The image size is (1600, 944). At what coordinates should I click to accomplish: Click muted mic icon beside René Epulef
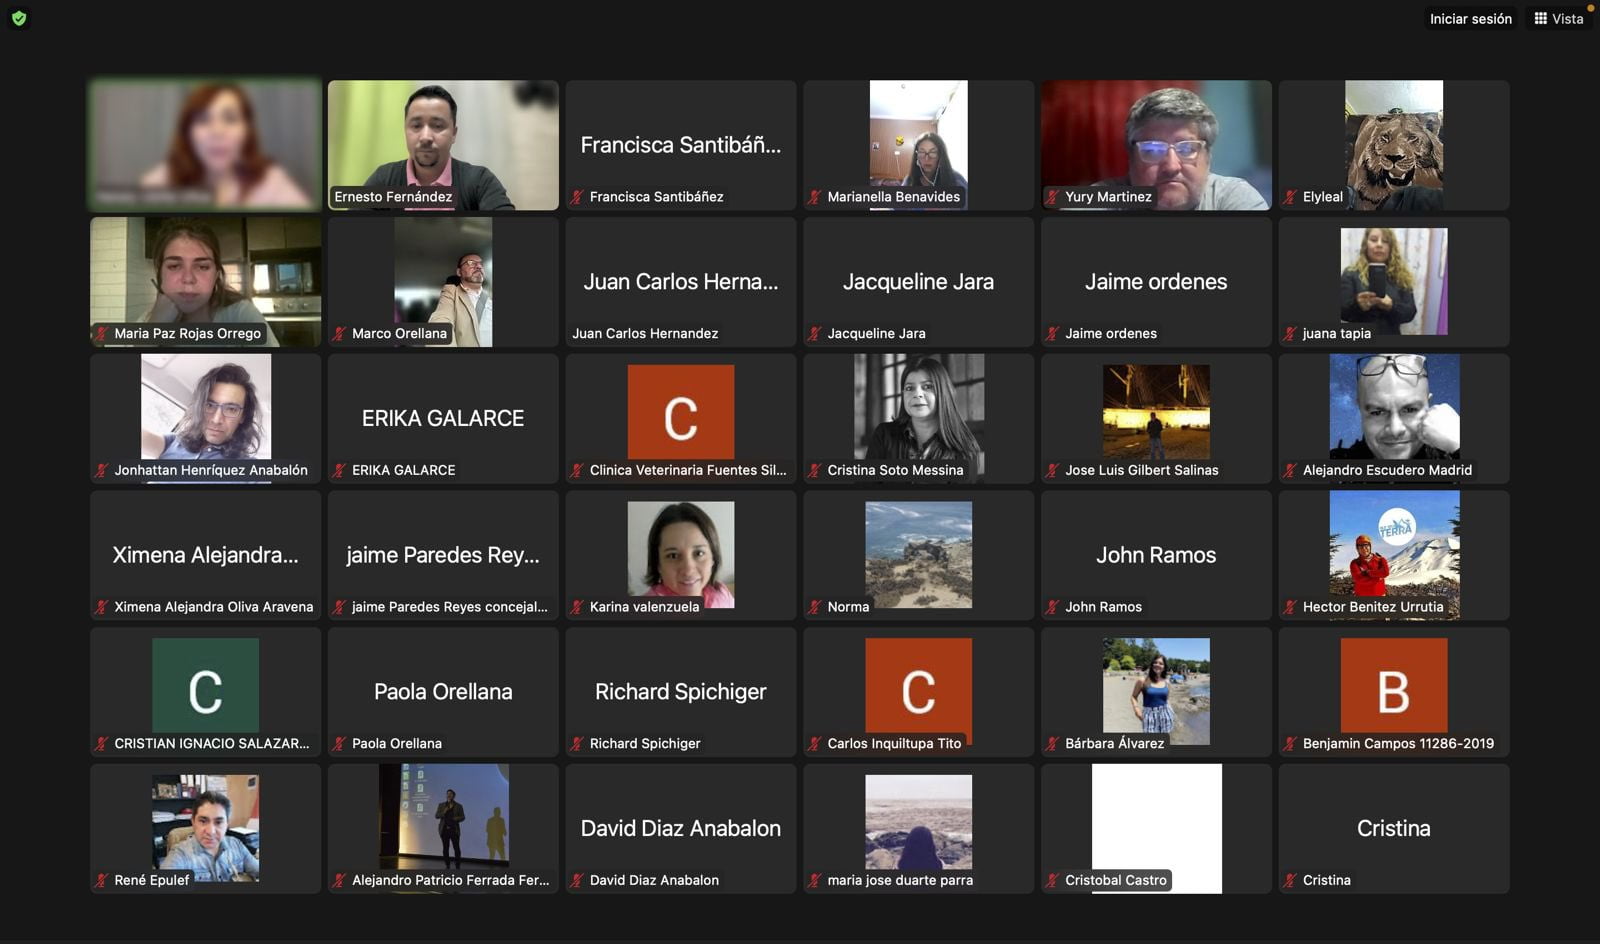coord(101,881)
